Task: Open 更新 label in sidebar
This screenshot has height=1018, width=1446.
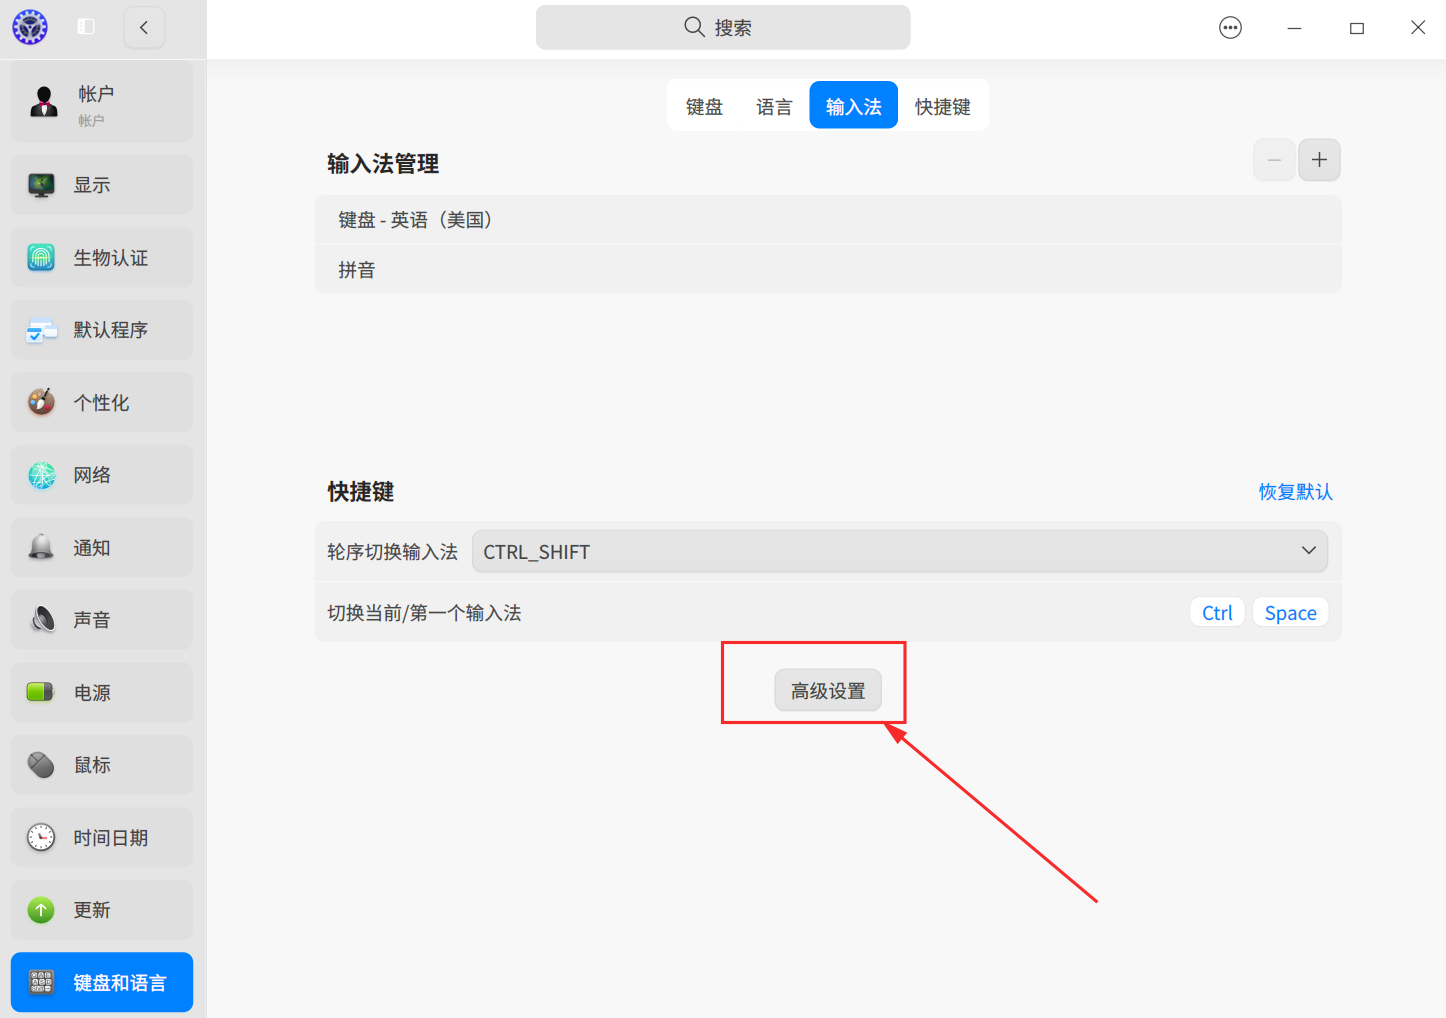Action: (x=92, y=910)
